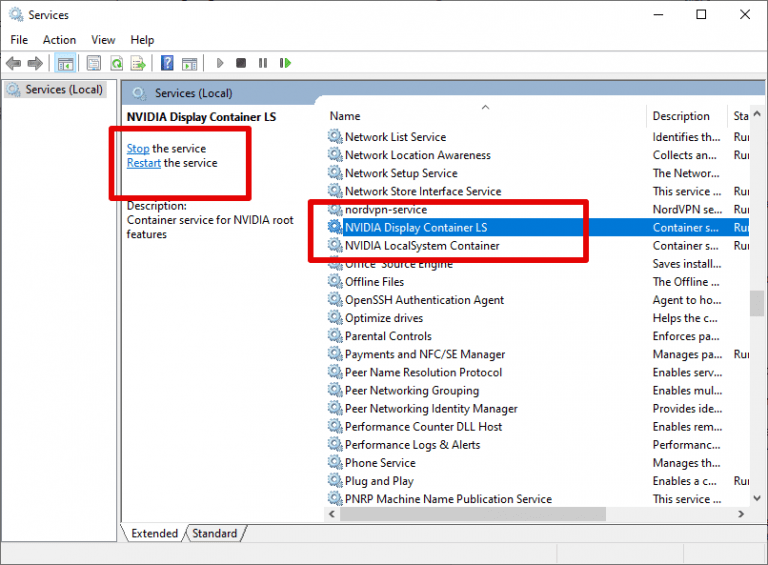Select Payments and NFC/SE Manager service
The width and height of the screenshot is (768, 565).
click(x=537, y=354)
